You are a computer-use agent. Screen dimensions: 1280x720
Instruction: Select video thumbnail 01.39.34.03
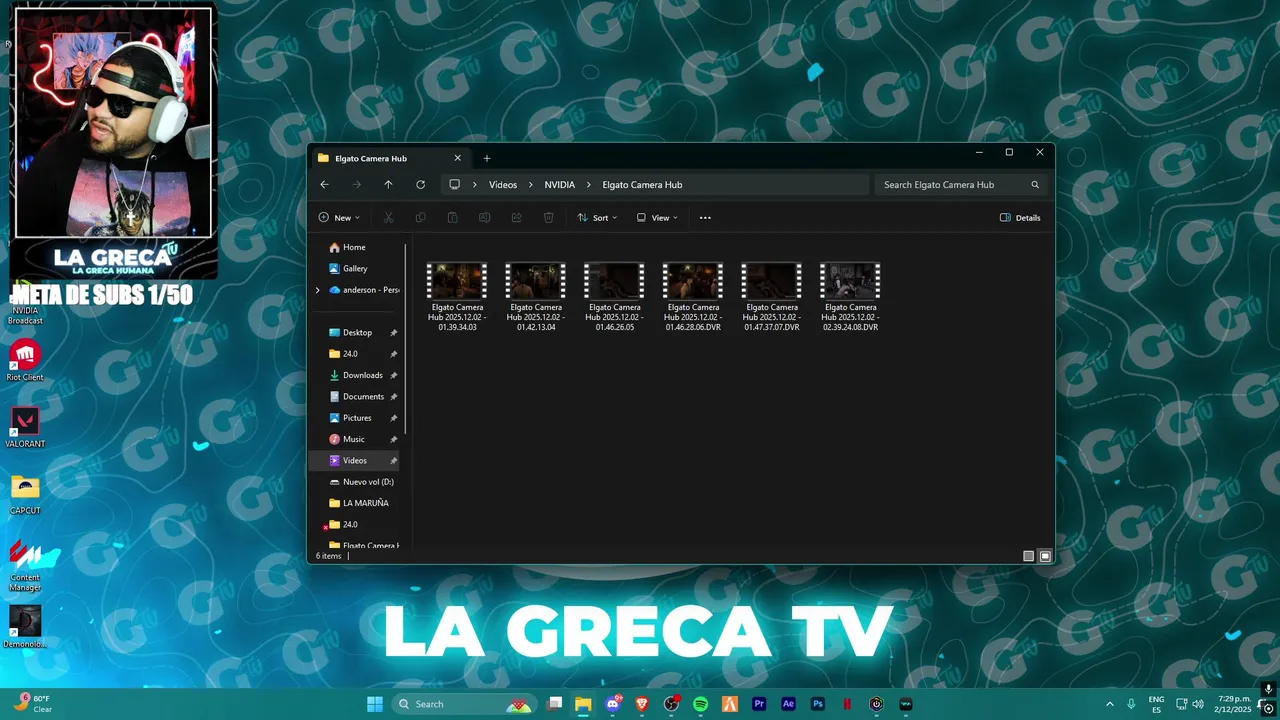pyautogui.click(x=457, y=281)
